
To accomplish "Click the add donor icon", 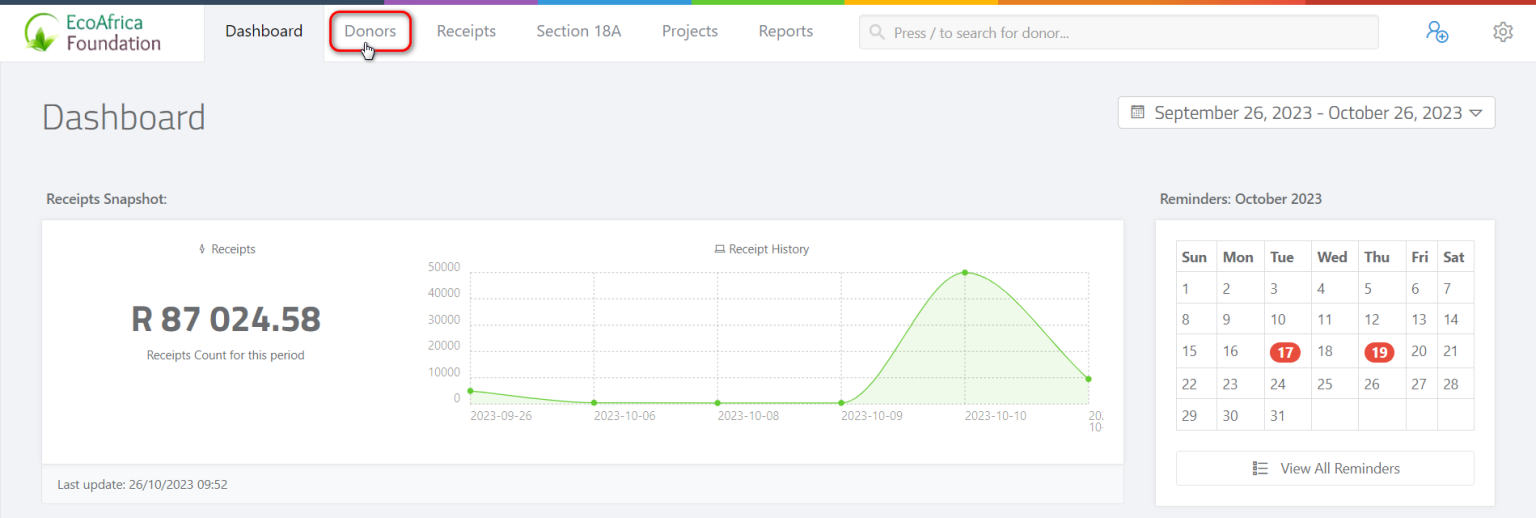I will point(1437,32).
